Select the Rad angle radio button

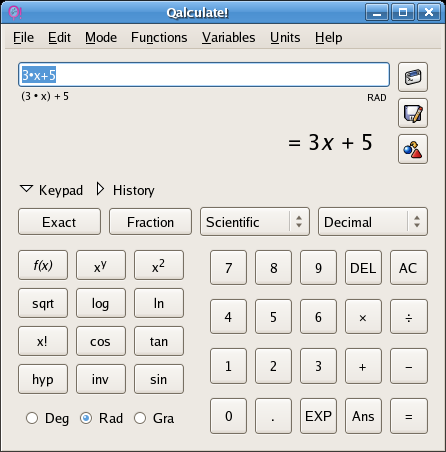click(x=86, y=418)
